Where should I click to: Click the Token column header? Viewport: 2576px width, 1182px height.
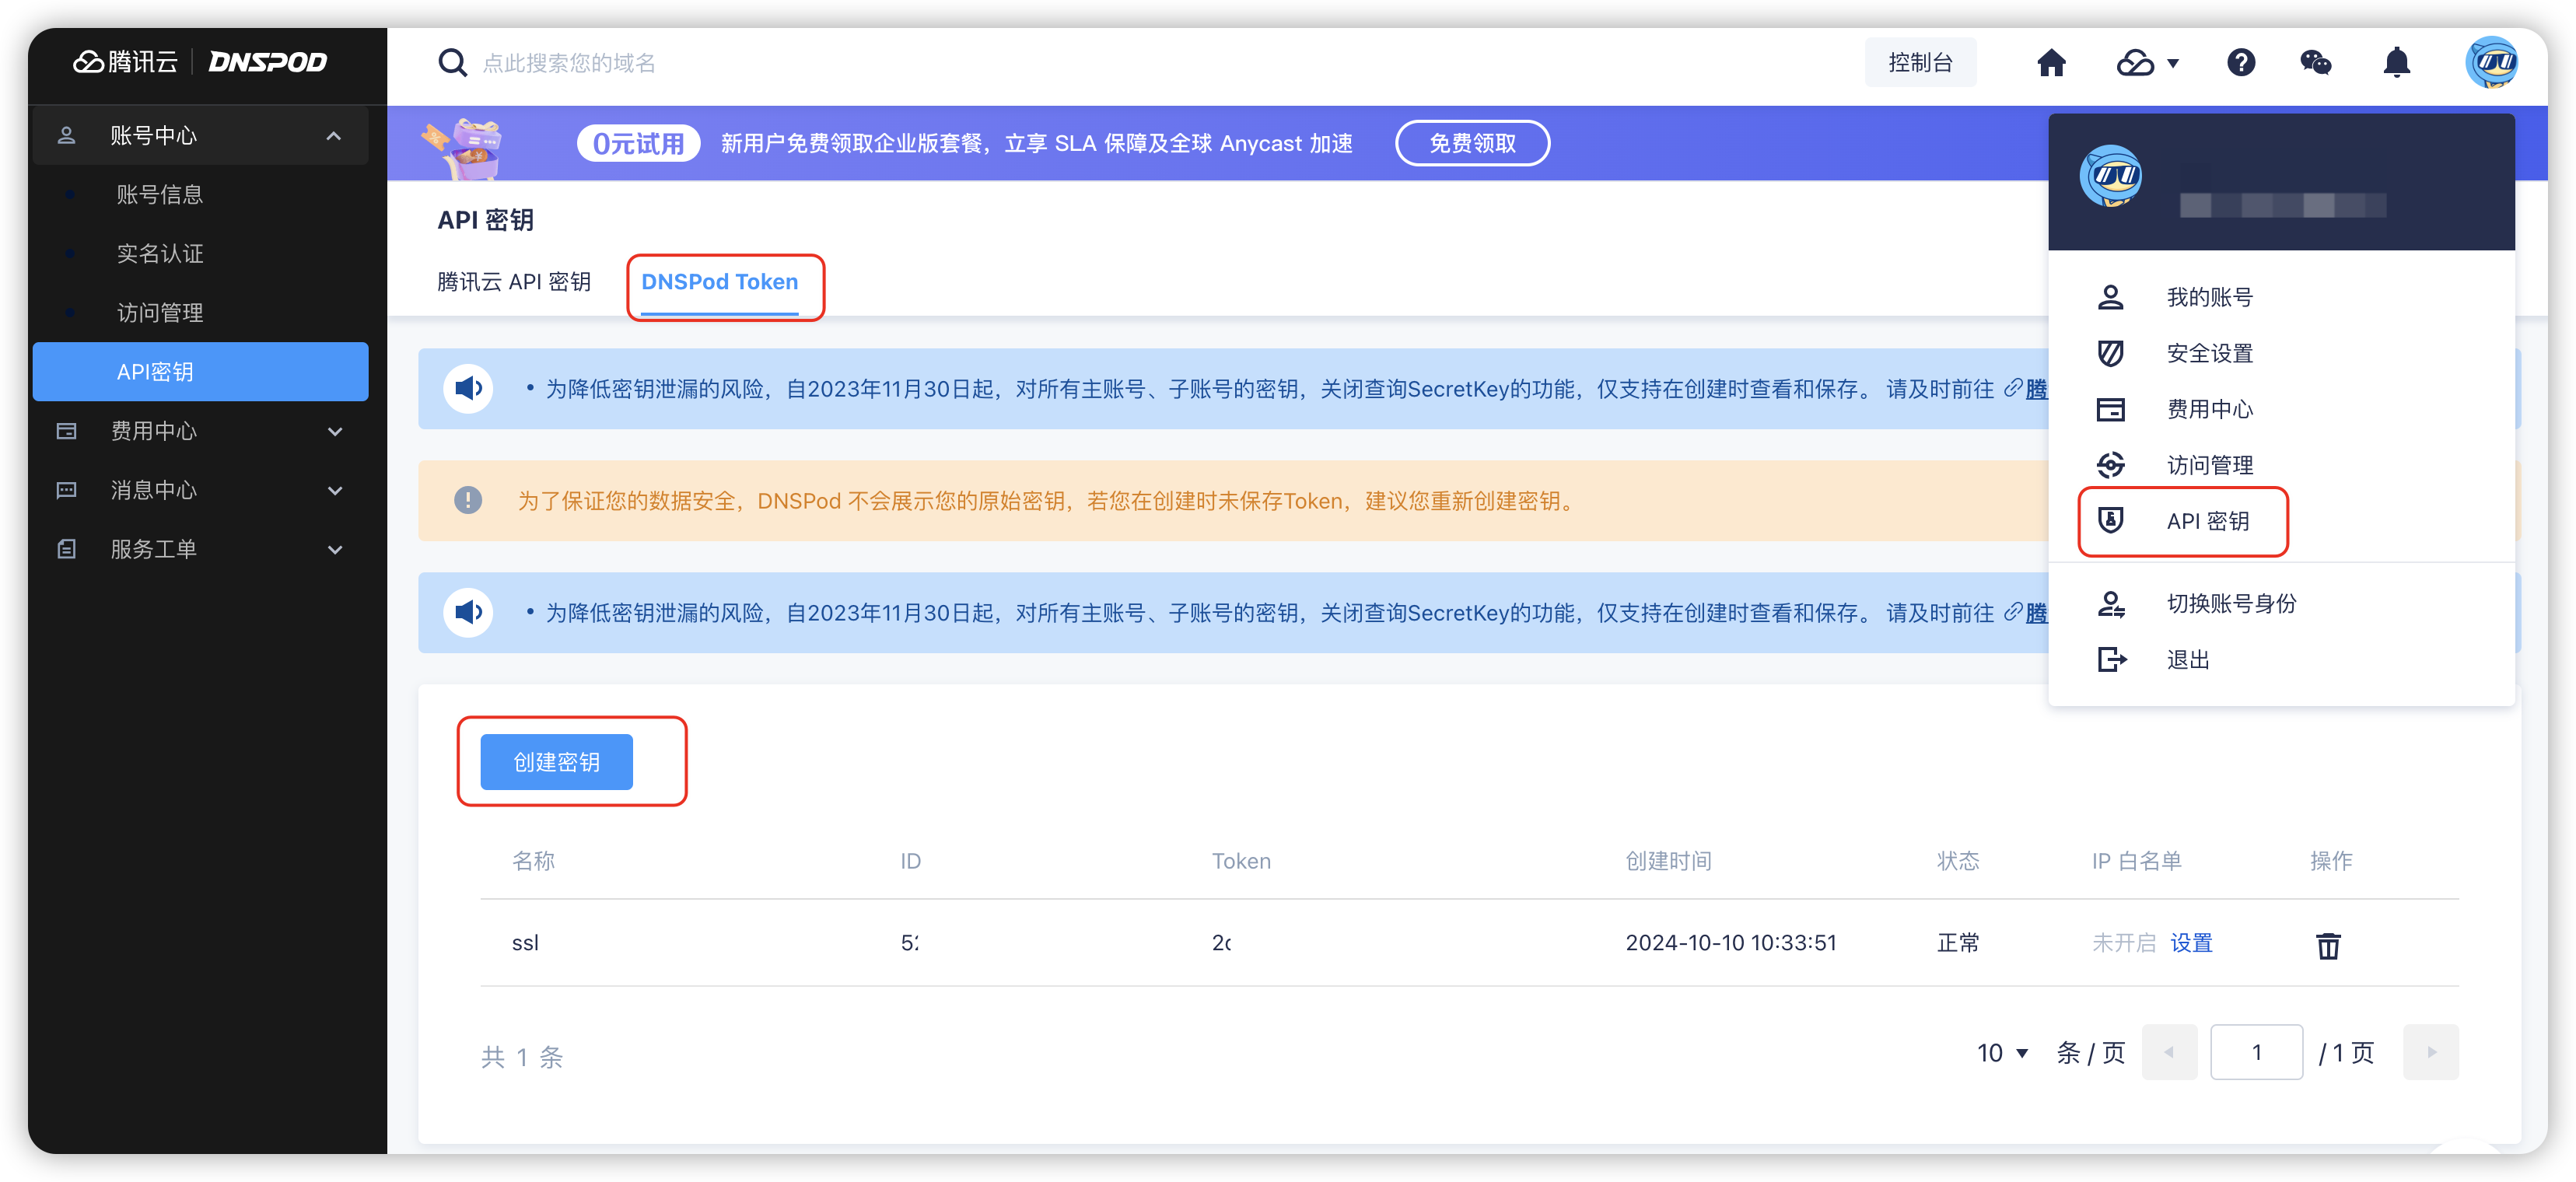pos(1241,860)
